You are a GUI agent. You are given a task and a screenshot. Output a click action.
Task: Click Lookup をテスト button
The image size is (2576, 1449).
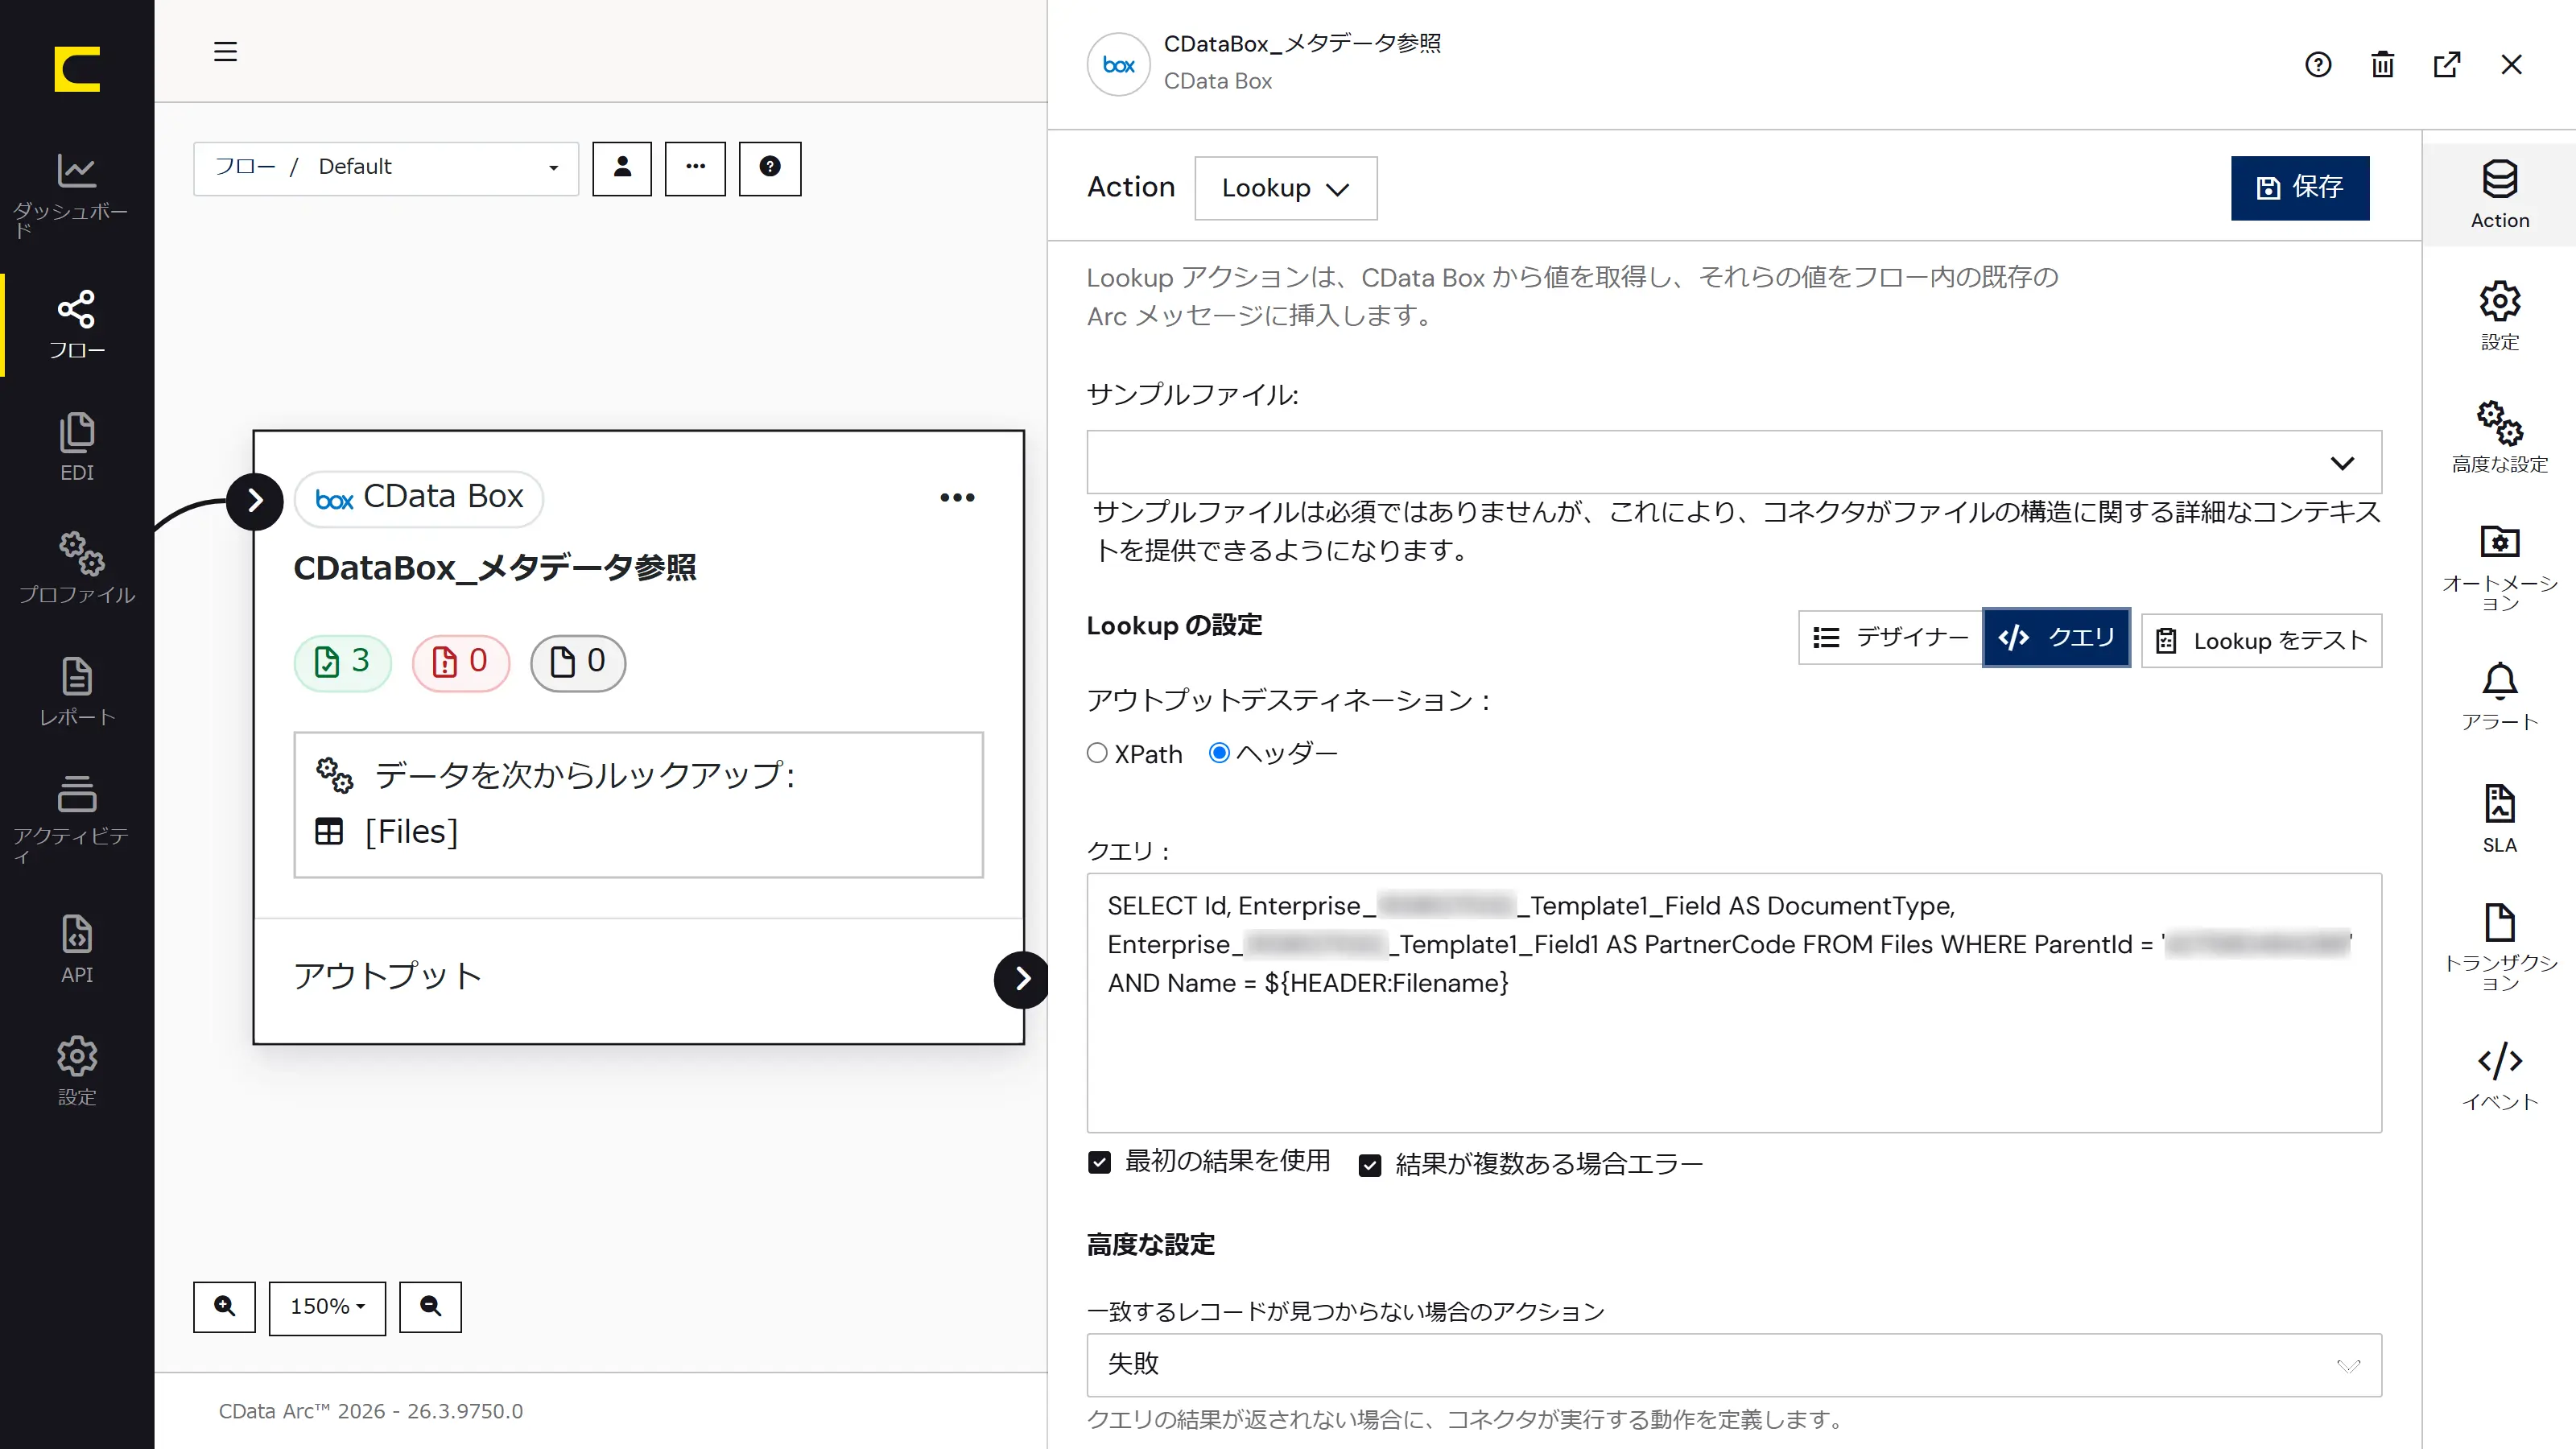tap(2261, 640)
